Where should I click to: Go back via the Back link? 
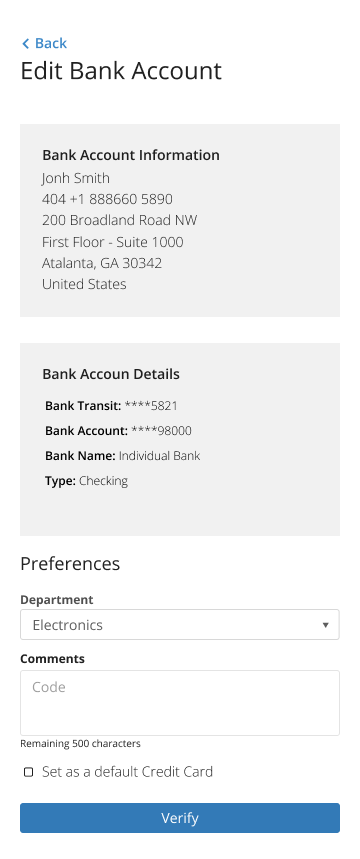click(x=44, y=43)
